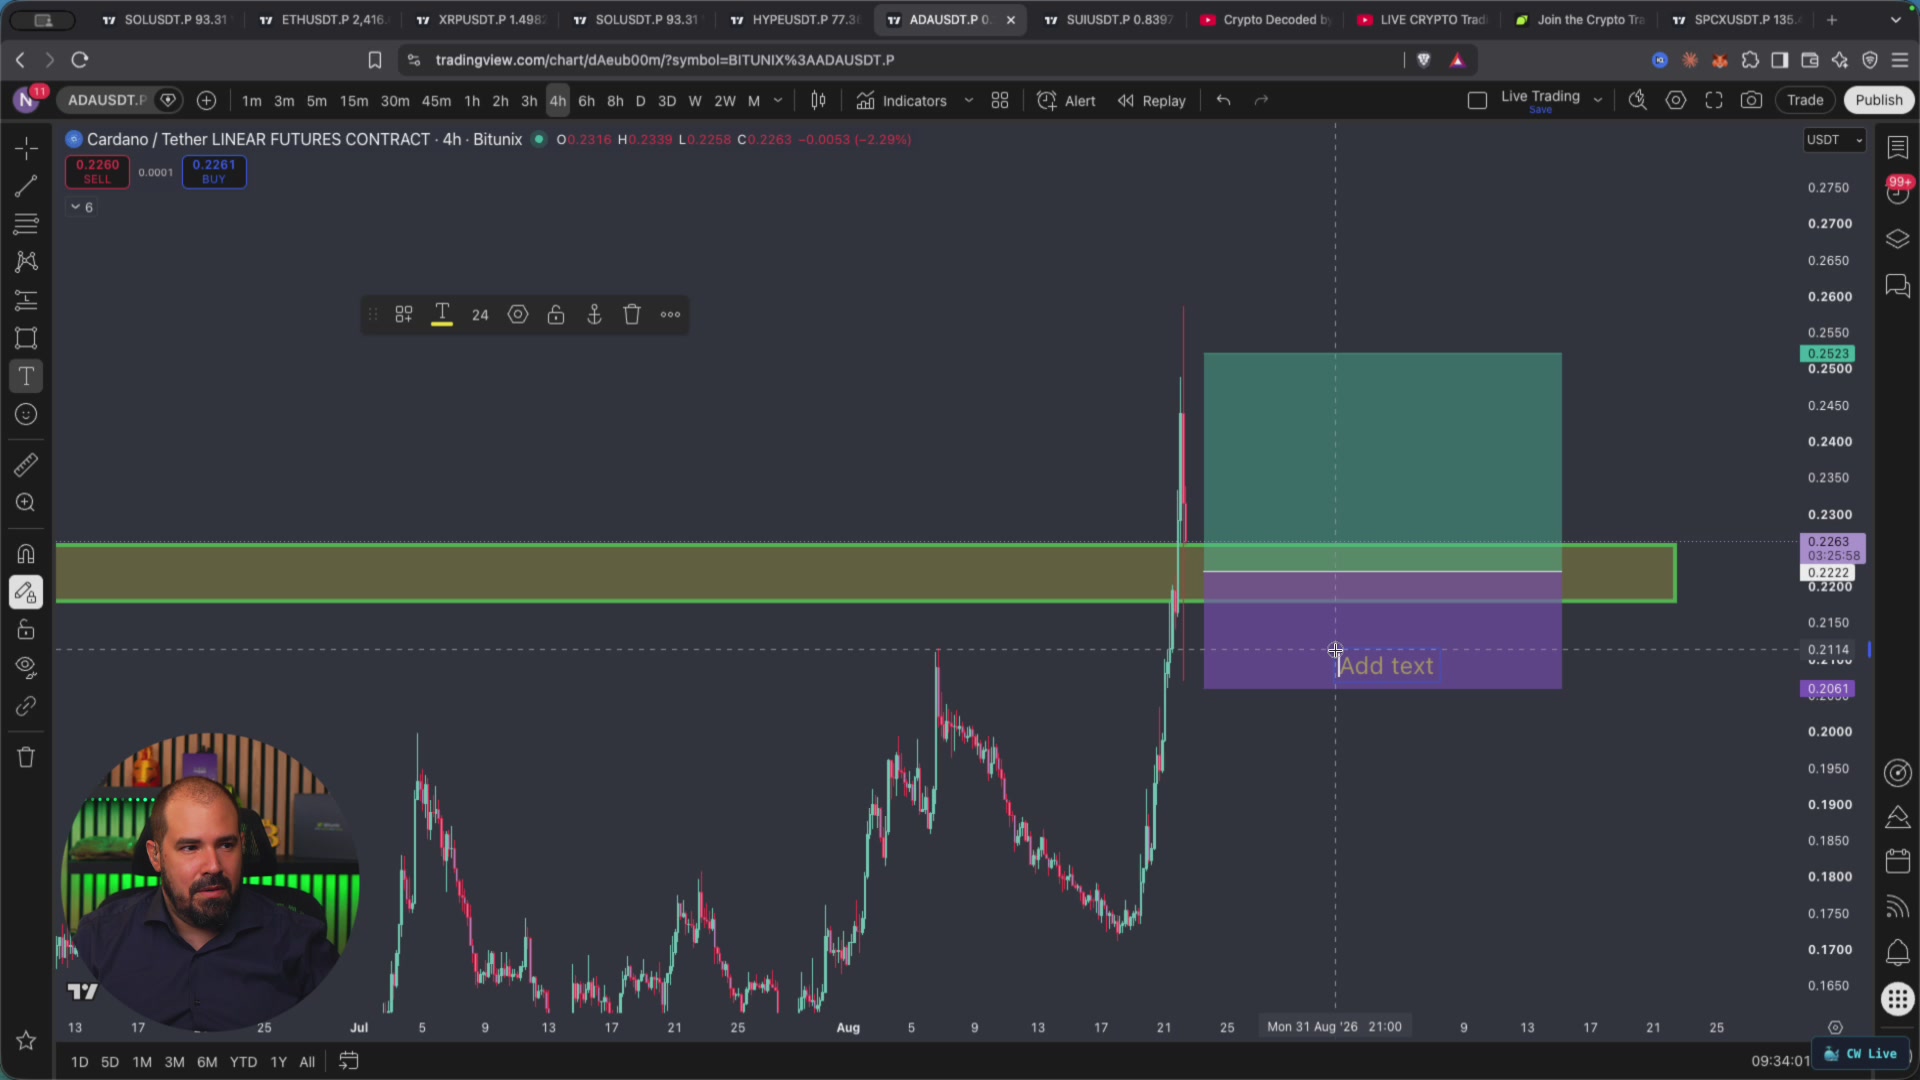This screenshot has width=1920, height=1080.
Task: Toggle stay in drawing mode
Action: click(26, 592)
